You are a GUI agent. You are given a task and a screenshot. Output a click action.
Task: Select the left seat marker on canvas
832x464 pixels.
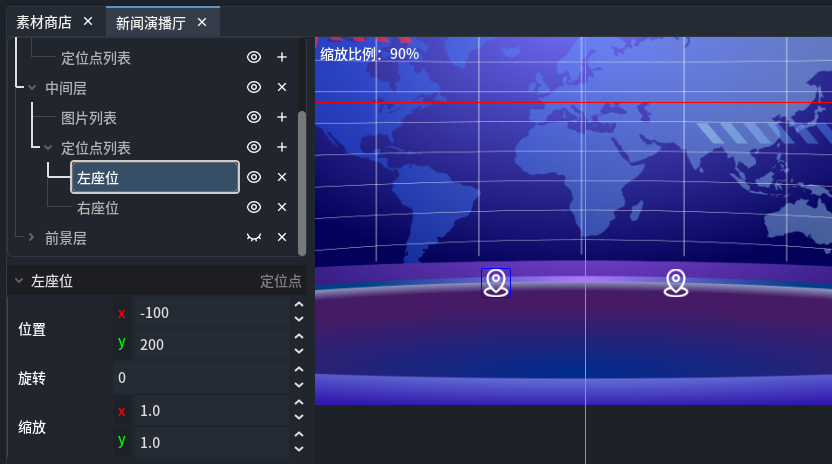(496, 283)
